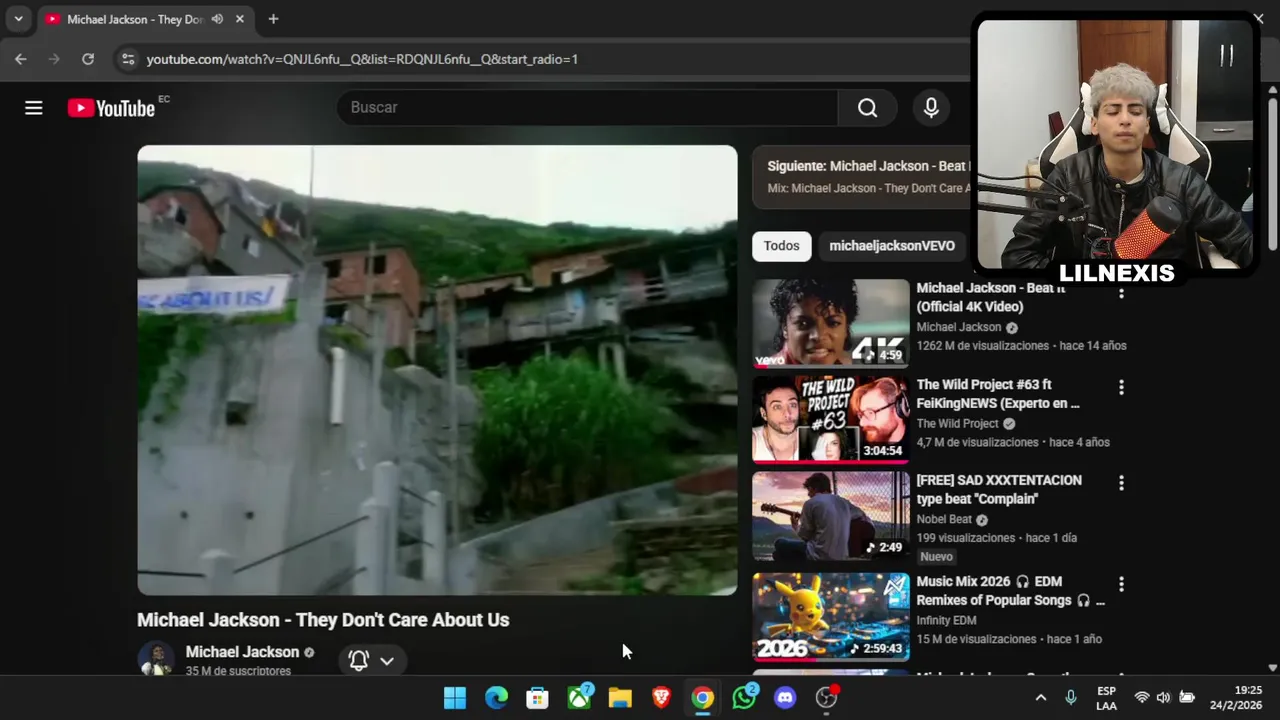Reload the current page
Screen dimensions: 1280x720
88,59
